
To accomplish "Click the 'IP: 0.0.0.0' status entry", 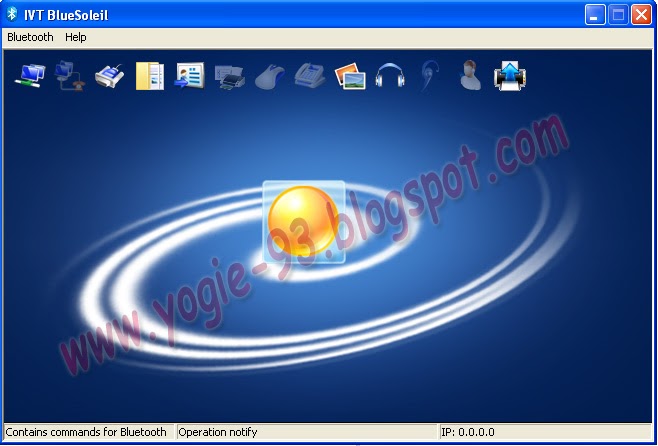I will pyautogui.click(x=468, y=432).
